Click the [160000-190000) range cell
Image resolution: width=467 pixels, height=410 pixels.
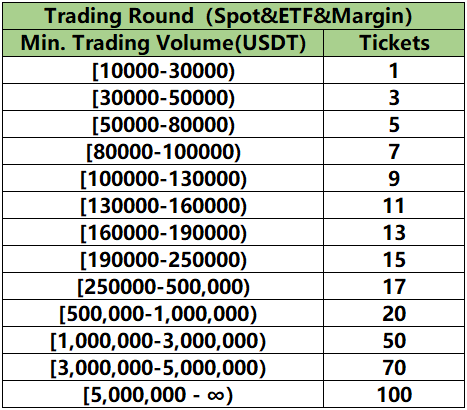tap(163, 232)
